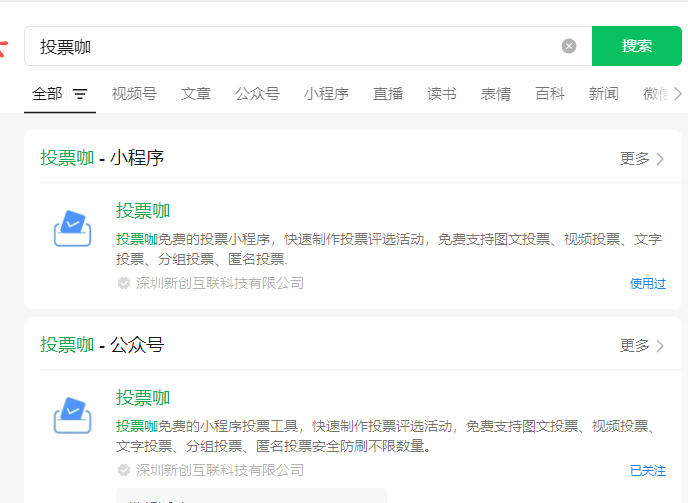This screenshot has height=503, width=688.
Task: Open 更多 in the 小程序 section
Action: (642, 158)
